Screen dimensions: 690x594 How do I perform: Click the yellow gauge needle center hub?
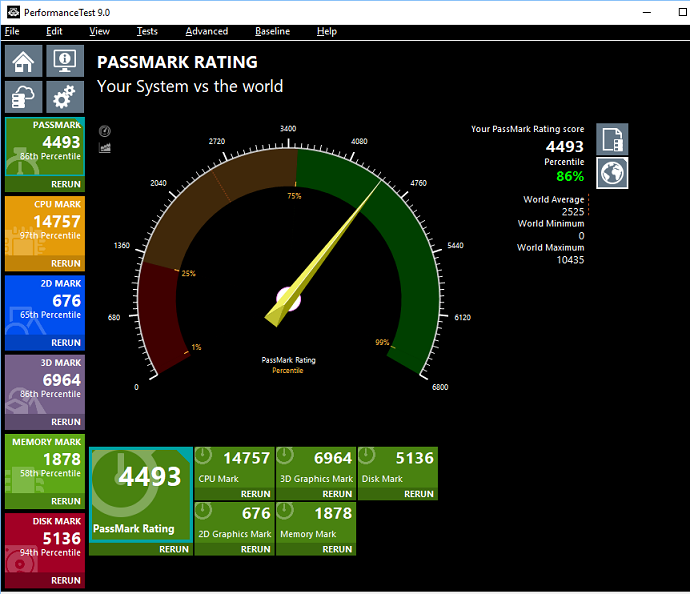pos(288,299)
